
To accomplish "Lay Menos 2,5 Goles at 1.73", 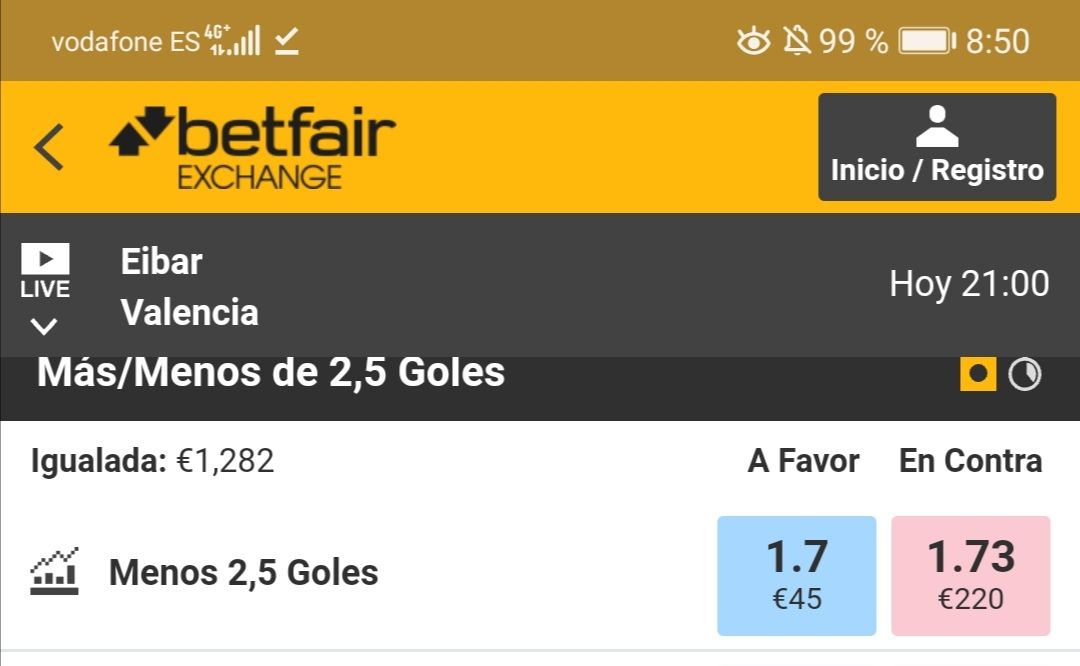I will coord(970,576).
